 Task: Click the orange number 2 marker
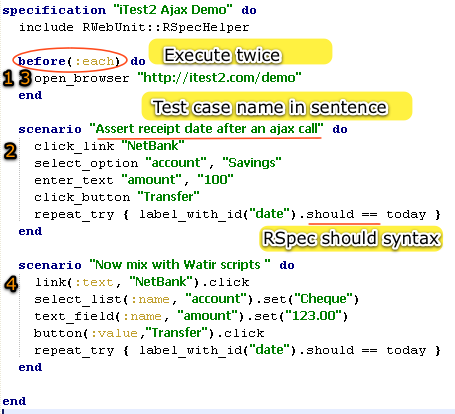click(10, 151)
